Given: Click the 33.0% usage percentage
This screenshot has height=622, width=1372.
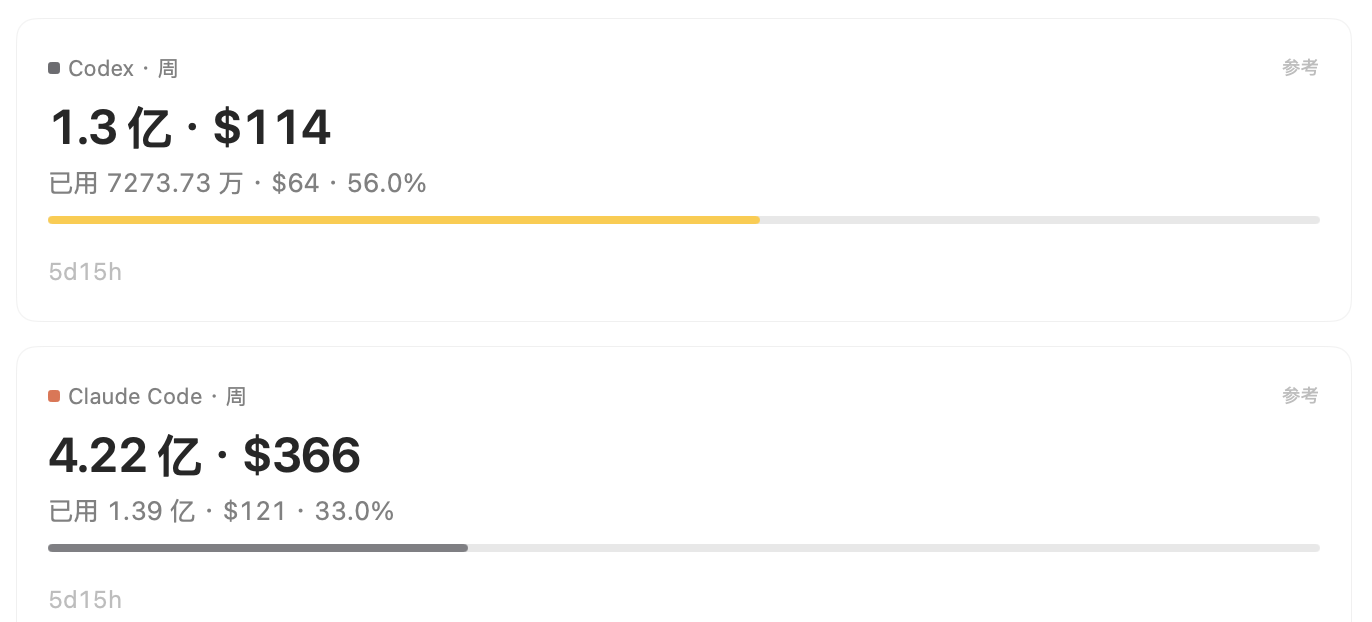Looking at the screenshot, I should click(x=355, y=511).
